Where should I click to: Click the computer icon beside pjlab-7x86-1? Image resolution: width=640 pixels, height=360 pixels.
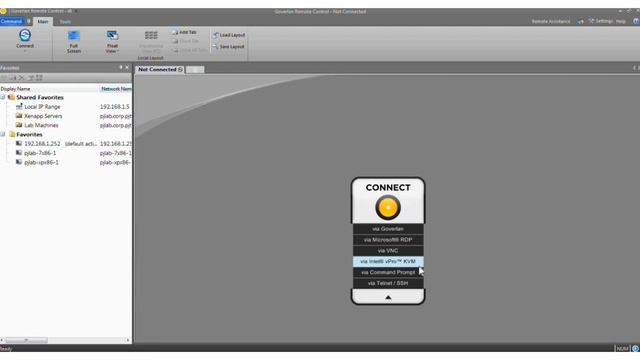(x=19, y=153)
